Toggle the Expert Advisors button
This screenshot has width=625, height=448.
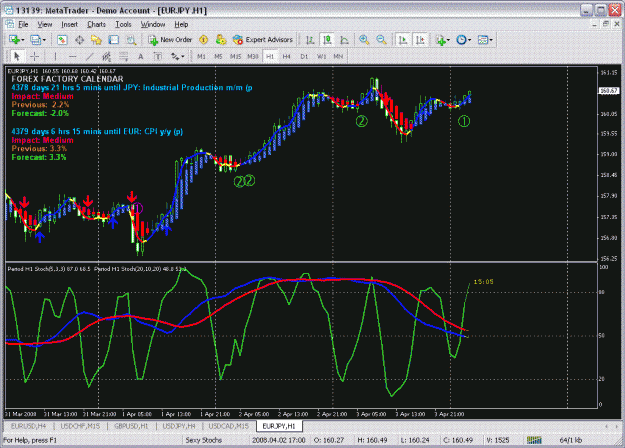click(263, 39)
